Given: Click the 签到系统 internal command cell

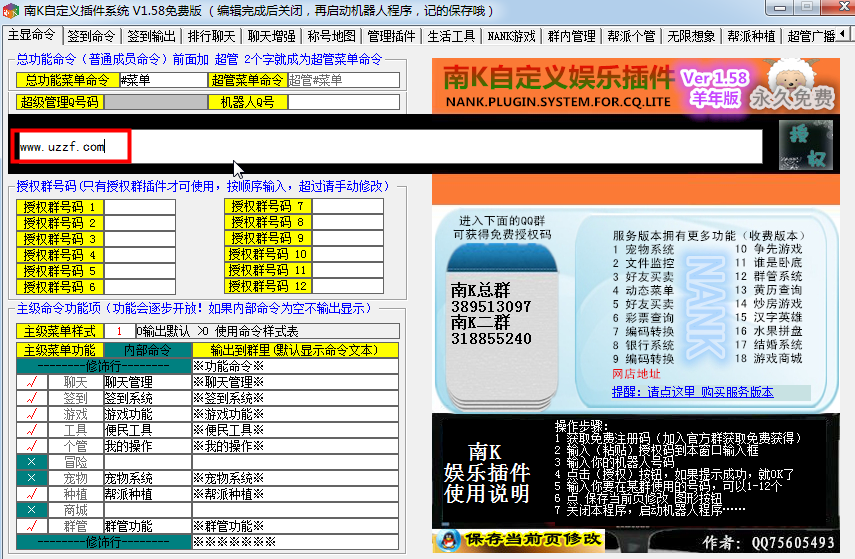Looking at the screenshot, I should (x=147, y=398).
